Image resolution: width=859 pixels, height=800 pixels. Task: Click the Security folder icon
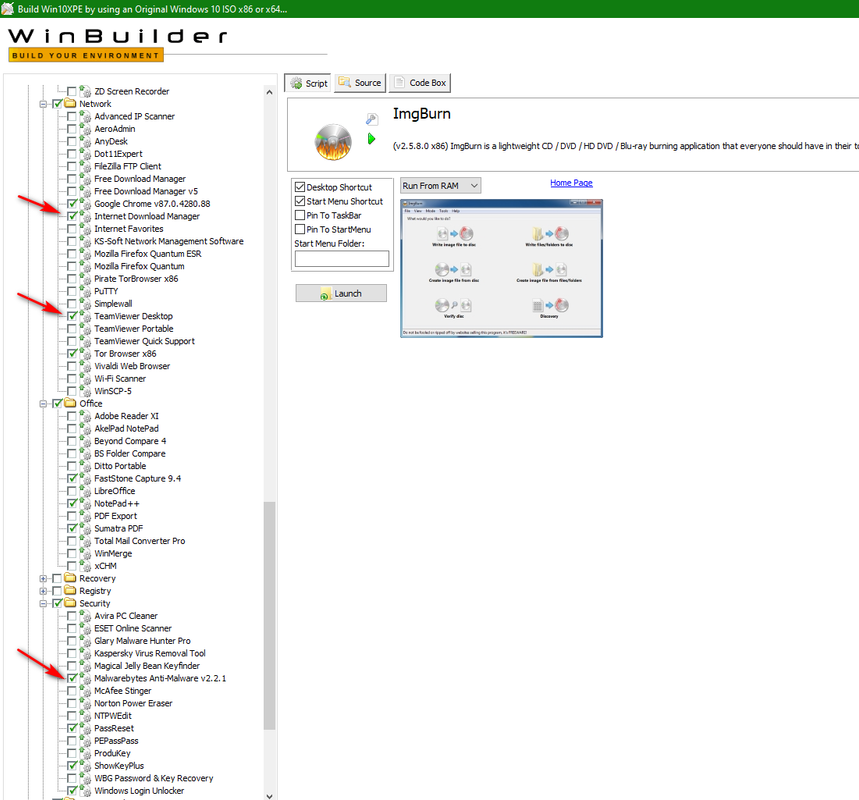[70, 603]
